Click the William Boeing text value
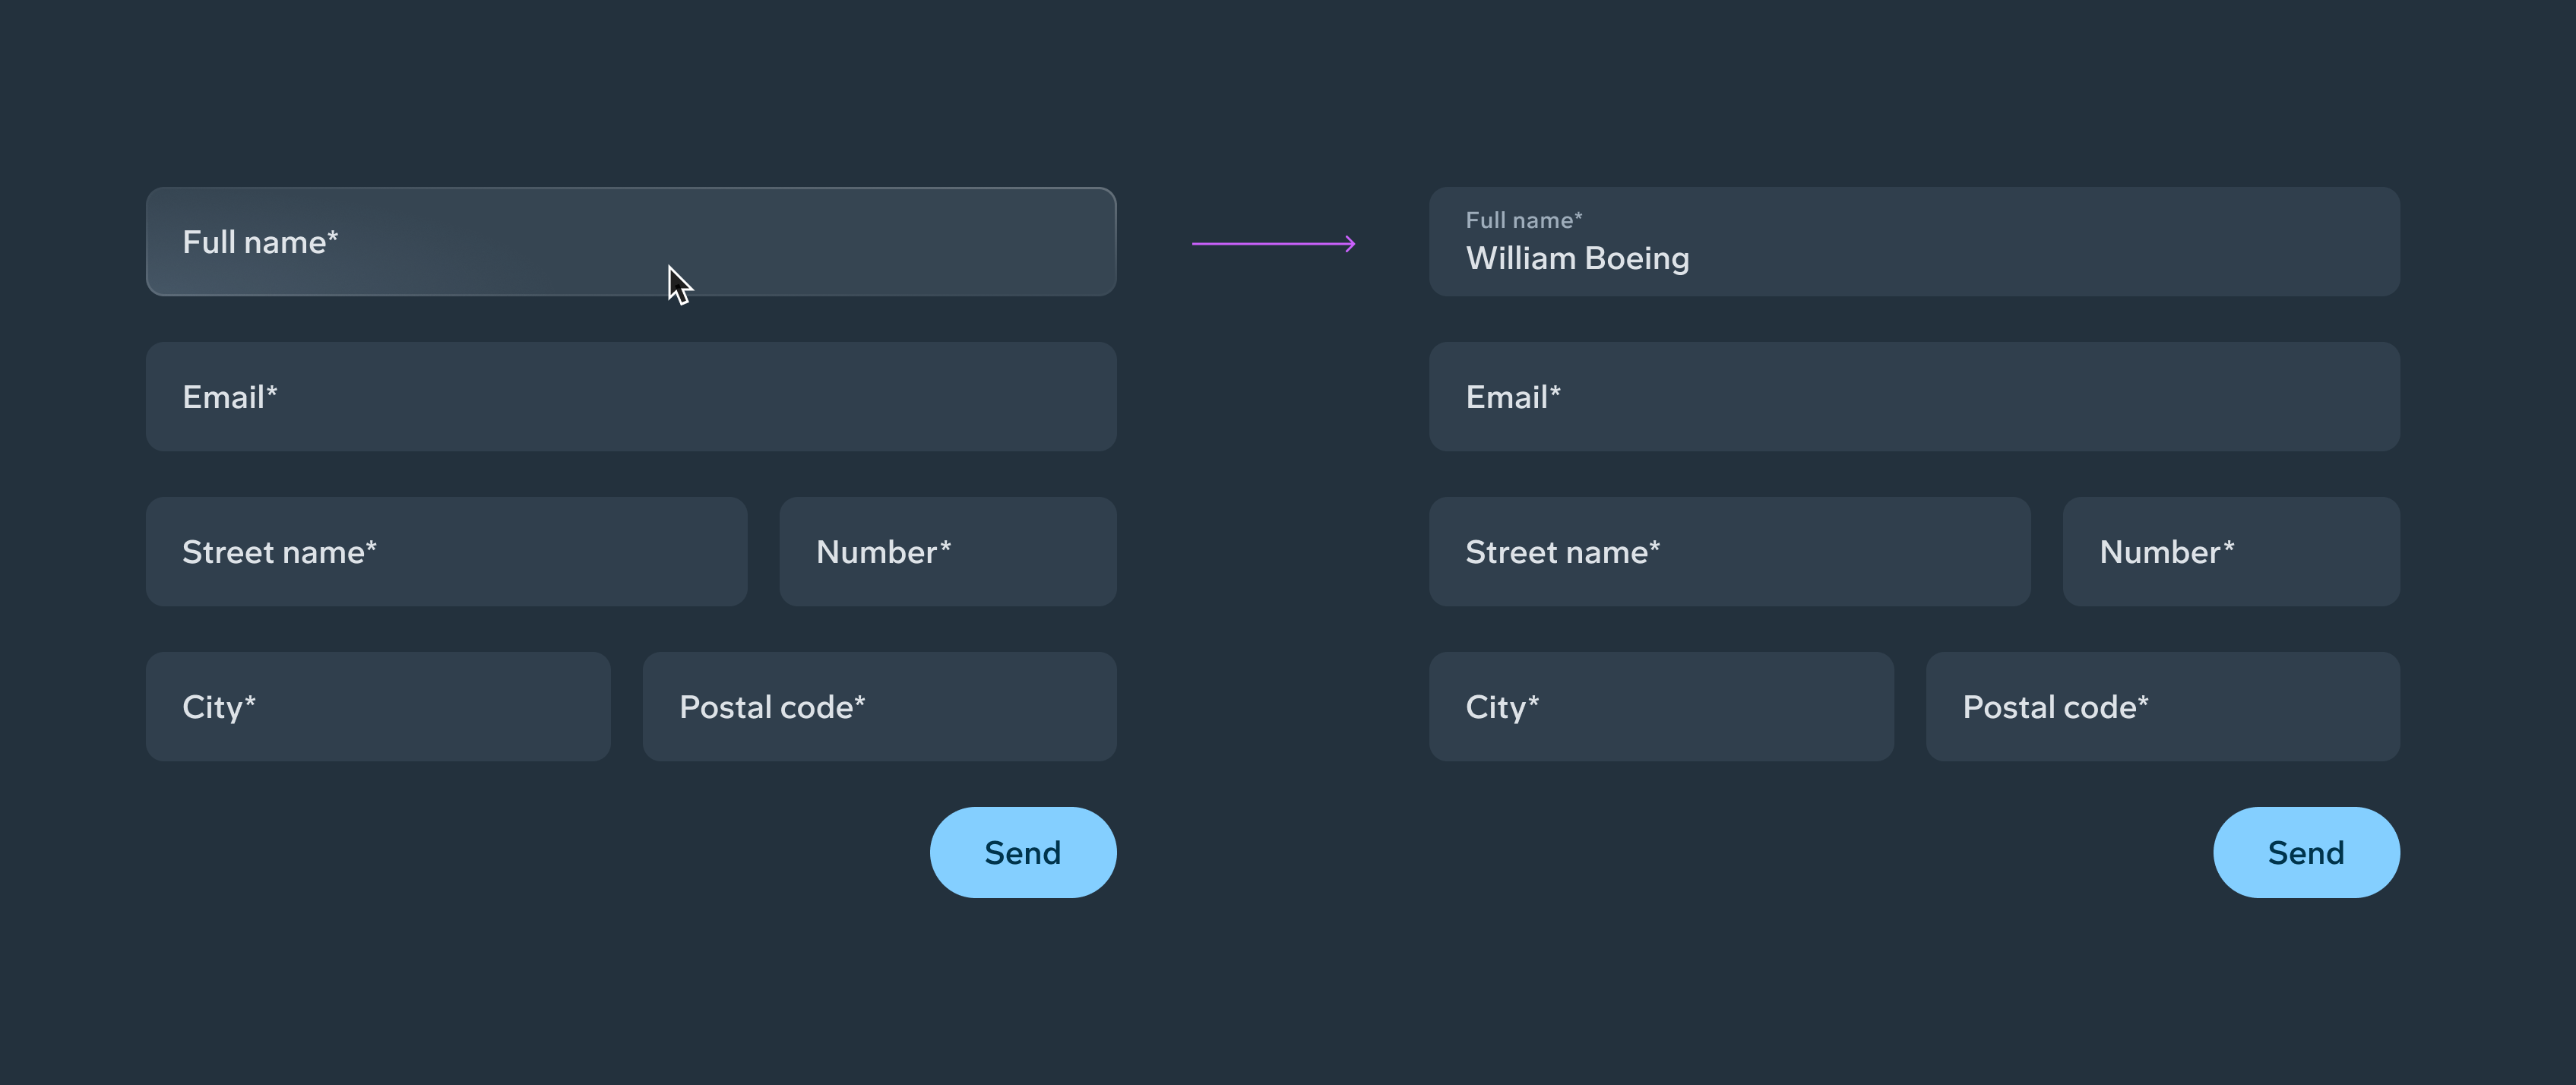This screenshot has width=2576, height=1085. point(1578,257)
